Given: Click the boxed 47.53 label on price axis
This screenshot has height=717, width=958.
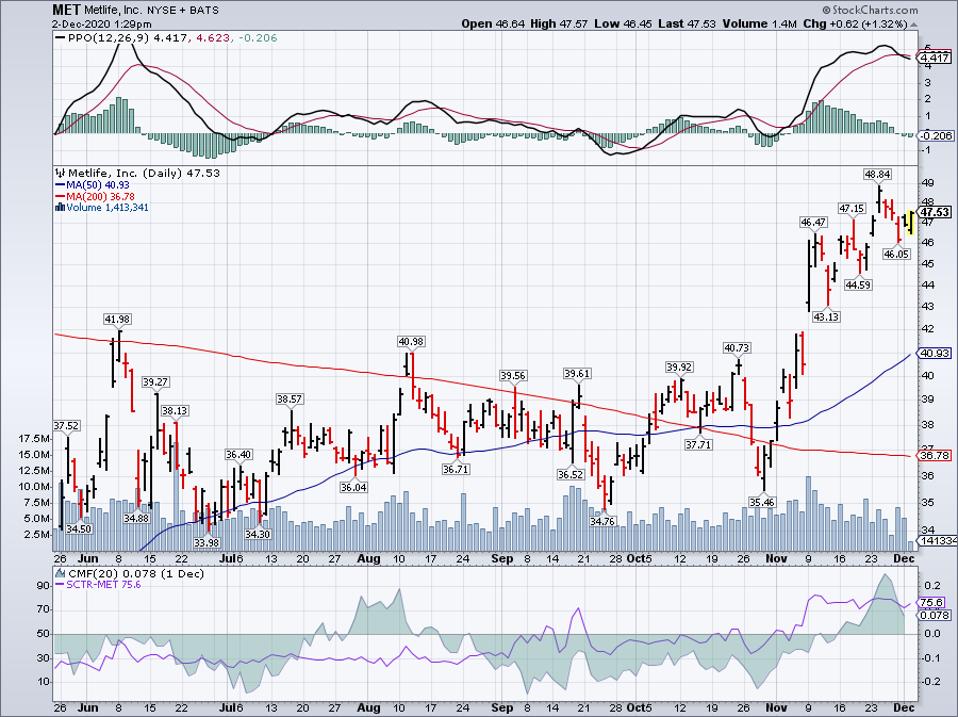Looking at the screenshot, I should (x=935, y=213).
